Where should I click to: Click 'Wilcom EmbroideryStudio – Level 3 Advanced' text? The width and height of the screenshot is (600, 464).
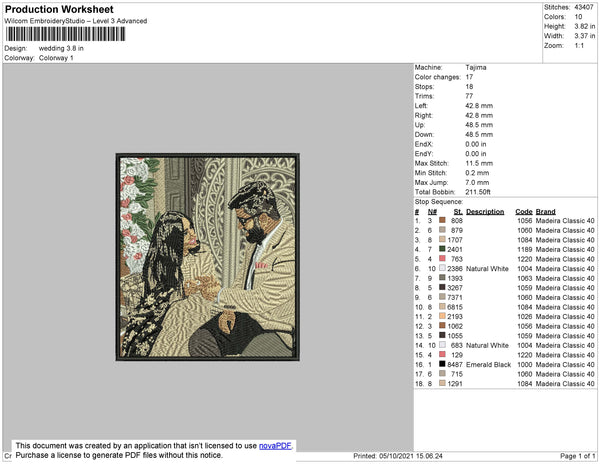click(x=76, y=21)
